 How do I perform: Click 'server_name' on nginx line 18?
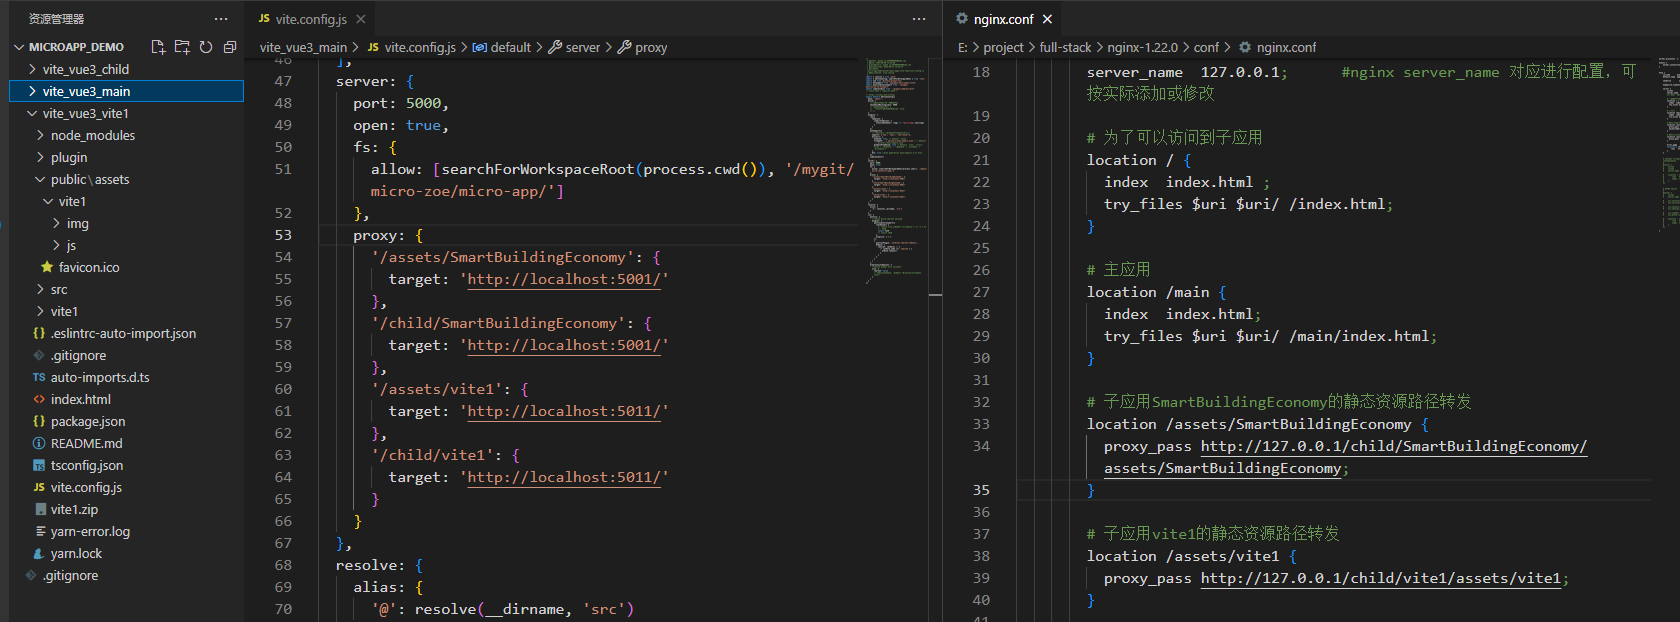1135,72
